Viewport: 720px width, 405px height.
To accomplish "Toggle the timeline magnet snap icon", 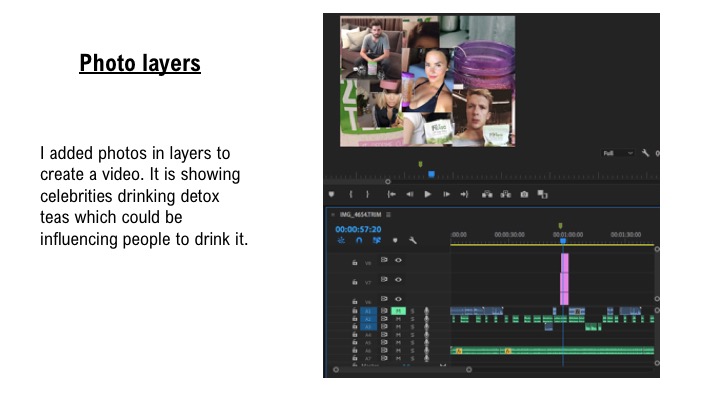I will [x=359, y=240].
